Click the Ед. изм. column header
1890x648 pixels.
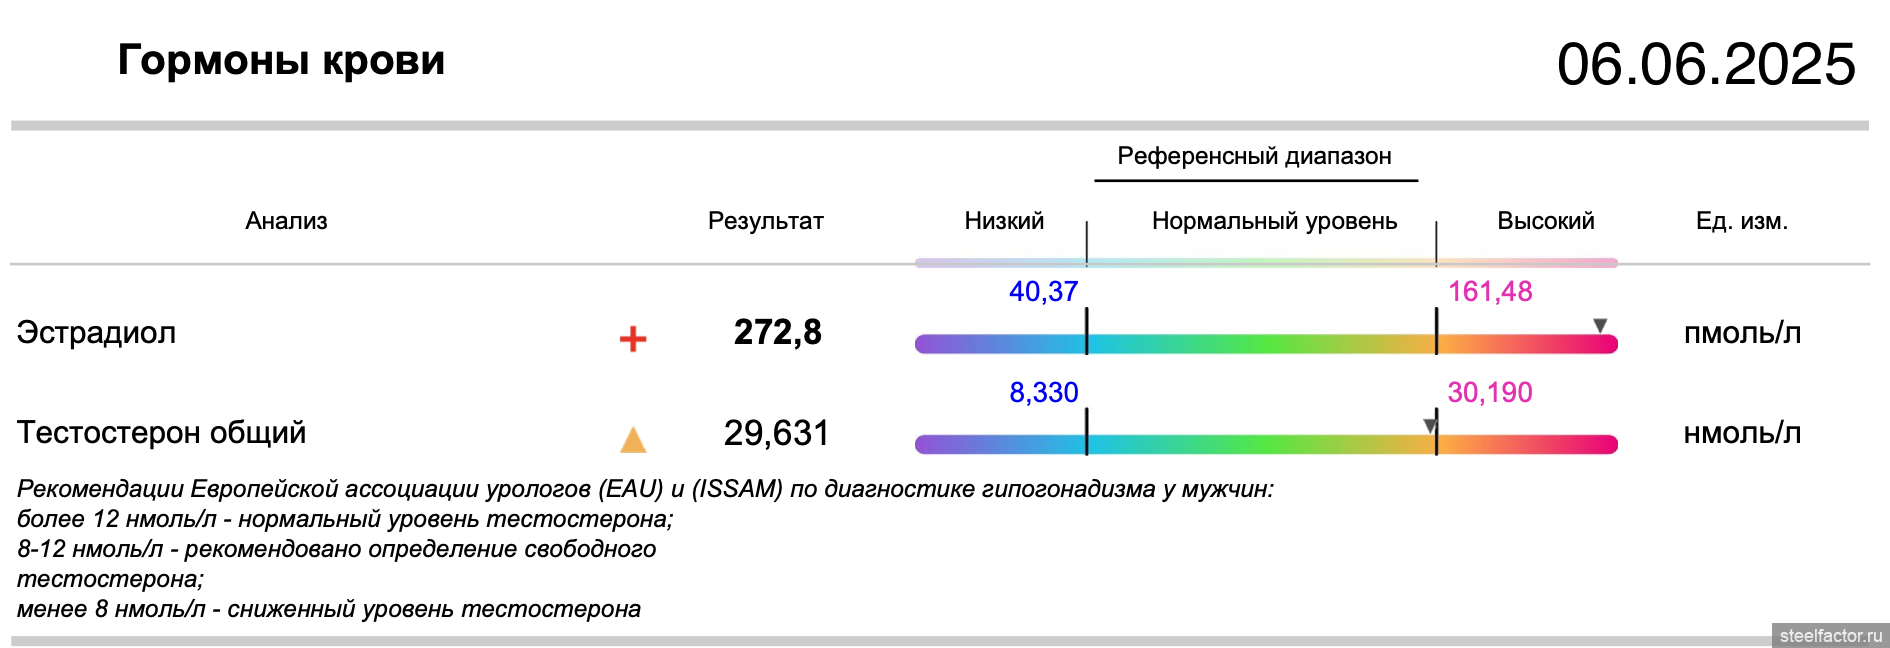click(x=1741, y=221)
